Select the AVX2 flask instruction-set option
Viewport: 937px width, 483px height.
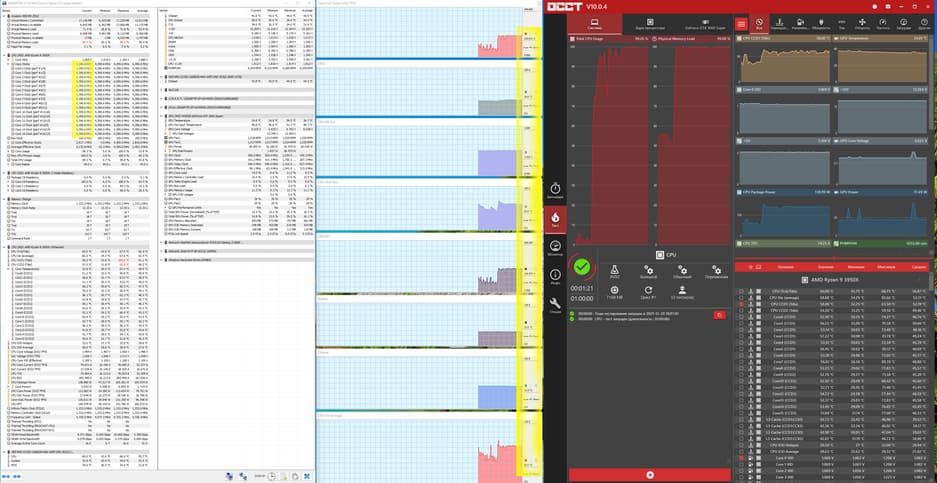point(614,272)
